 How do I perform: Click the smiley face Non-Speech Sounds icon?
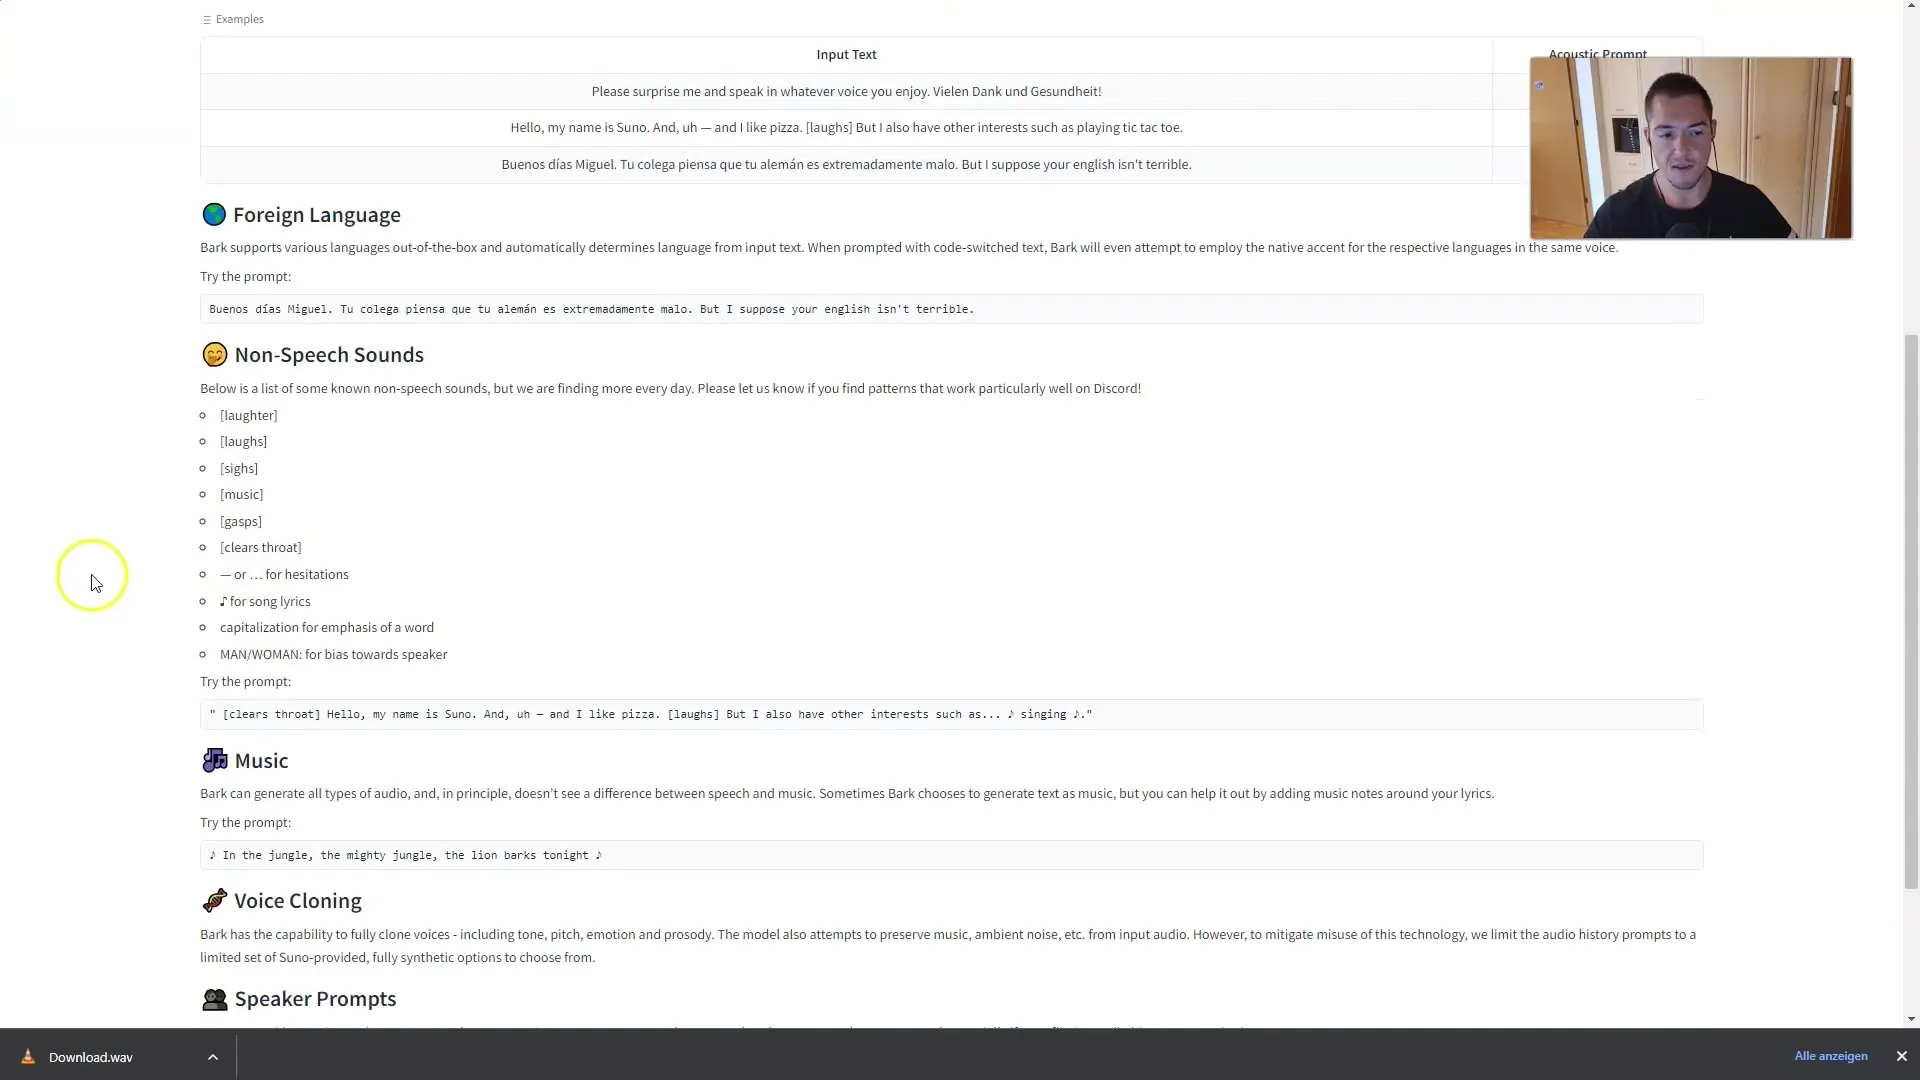pos(214,353)
